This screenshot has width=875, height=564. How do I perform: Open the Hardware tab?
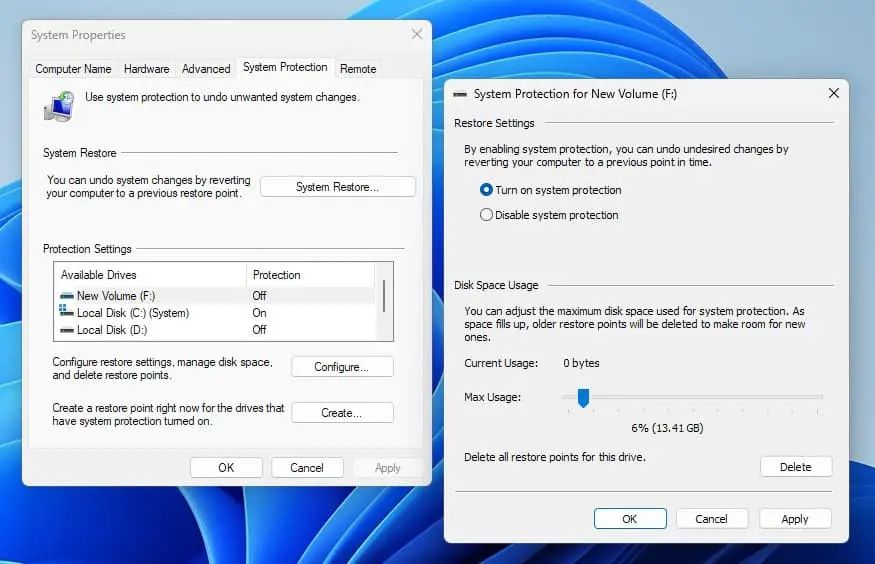(x=146, y=69)
